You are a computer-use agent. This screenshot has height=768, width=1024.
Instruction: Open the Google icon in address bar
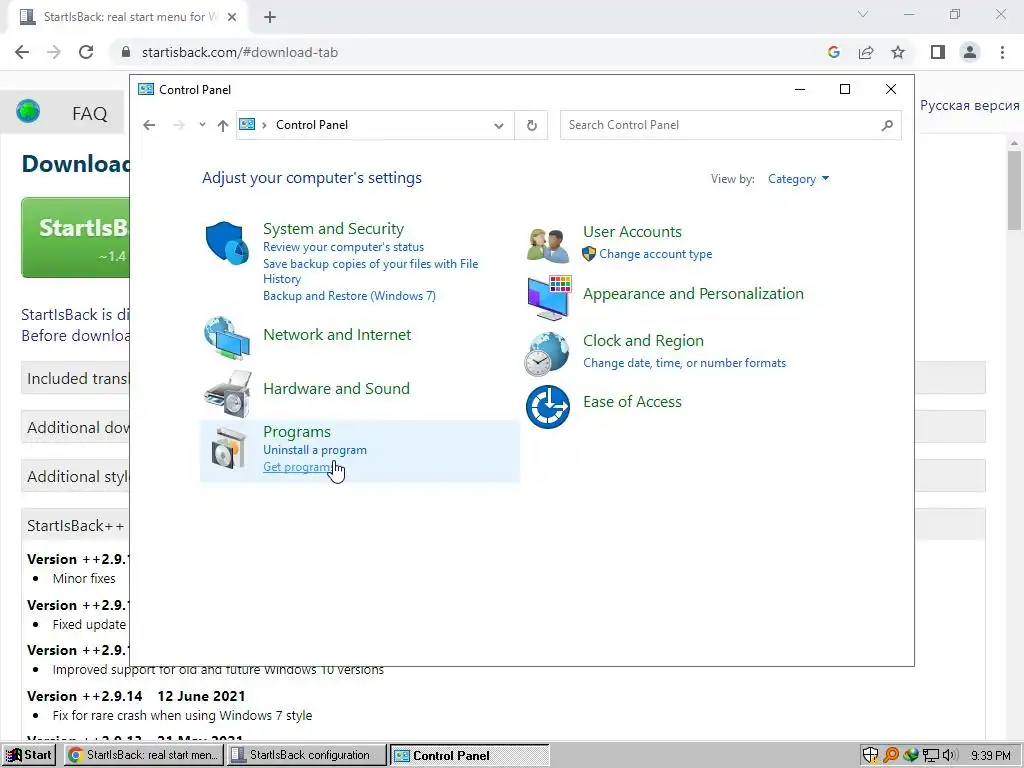833,52
